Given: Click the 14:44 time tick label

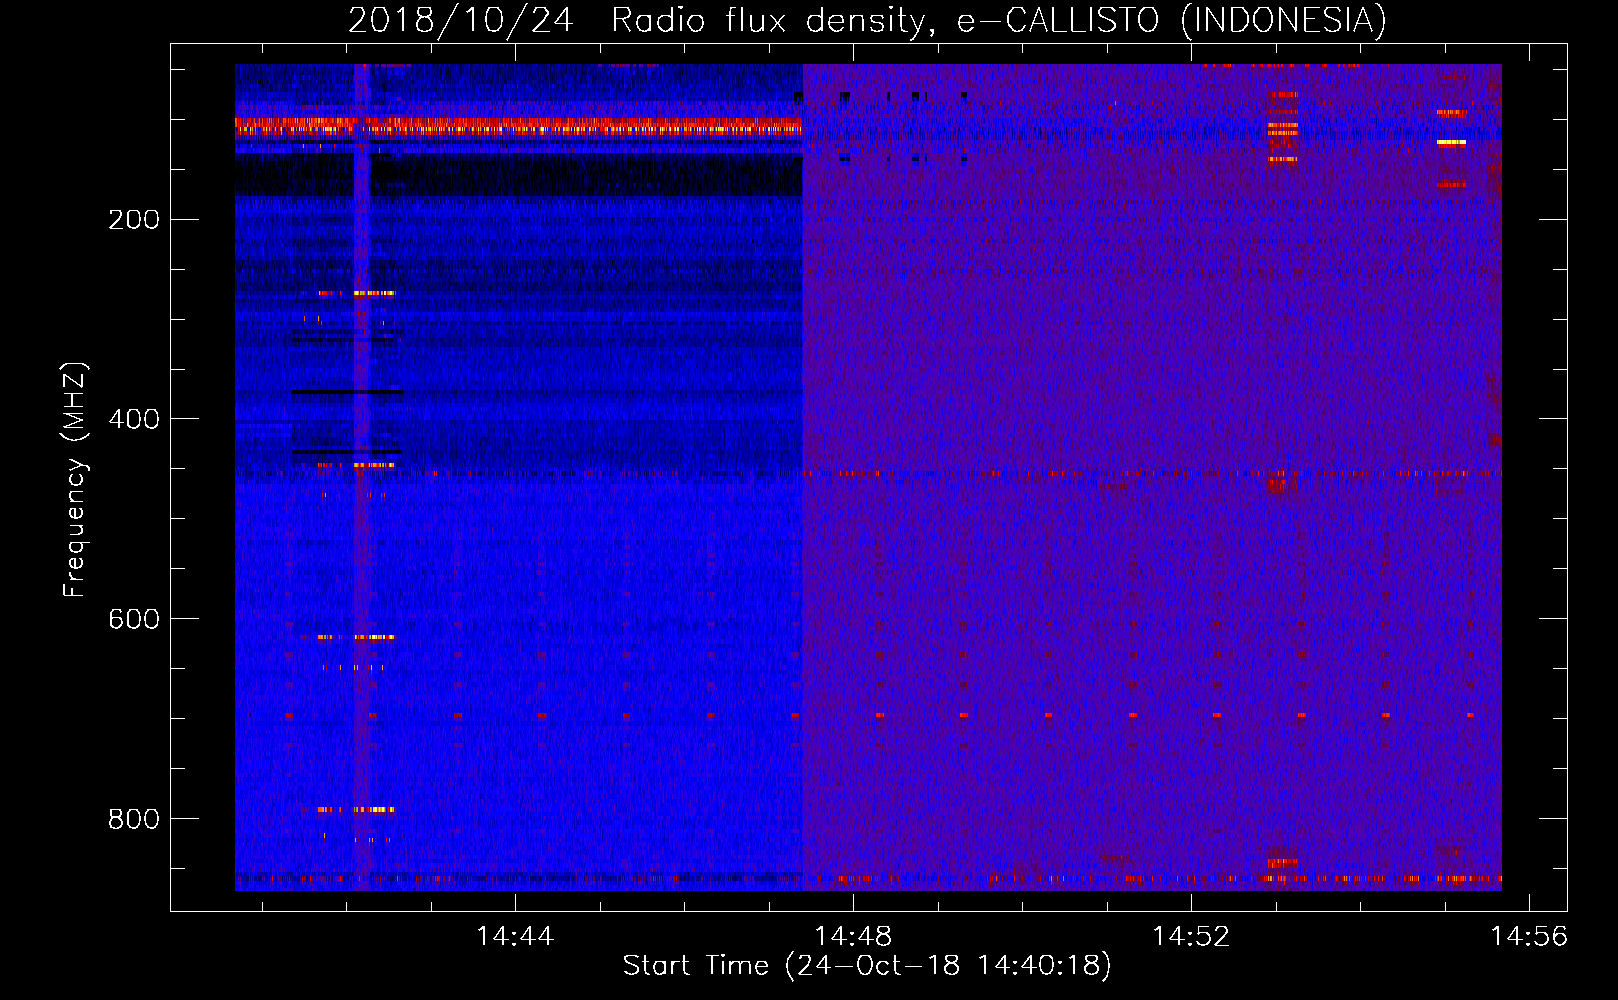Looking at the screenshot, I should click(515, 936).
